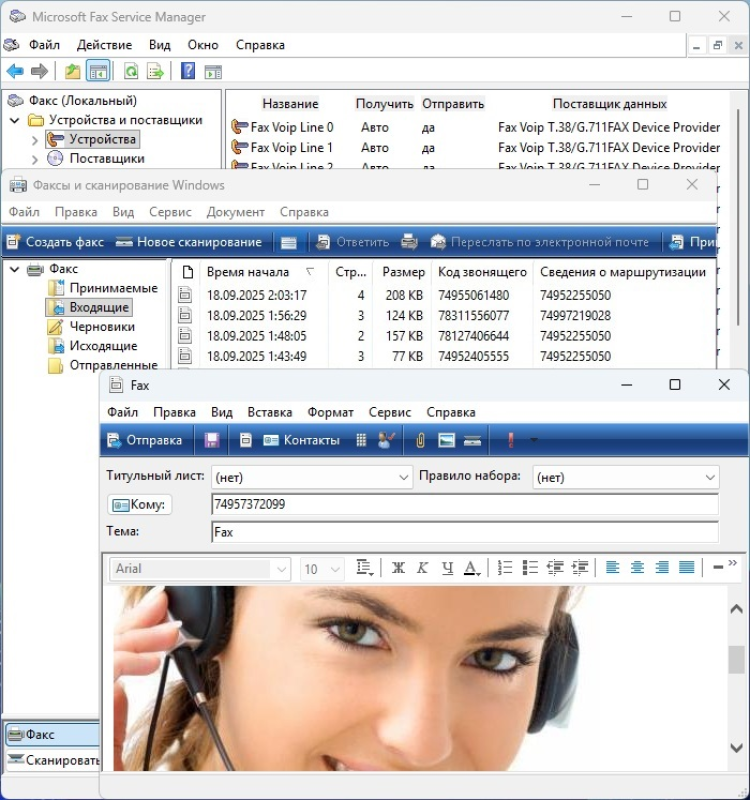Toggle italic formatting (К) button
Screen dimensions: 750x800
click(x=422, y=568)
